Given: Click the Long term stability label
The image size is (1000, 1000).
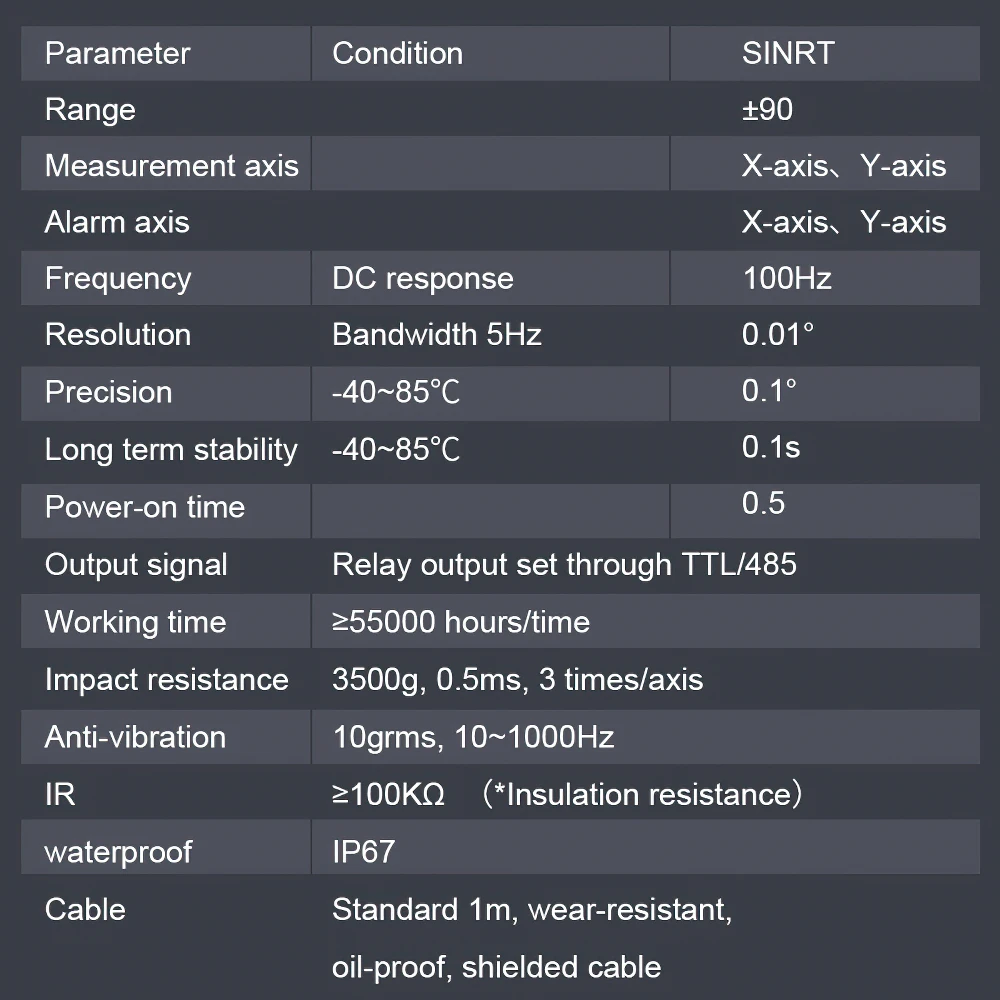Looking at the screenshot, I should click(x=171, y=450).
